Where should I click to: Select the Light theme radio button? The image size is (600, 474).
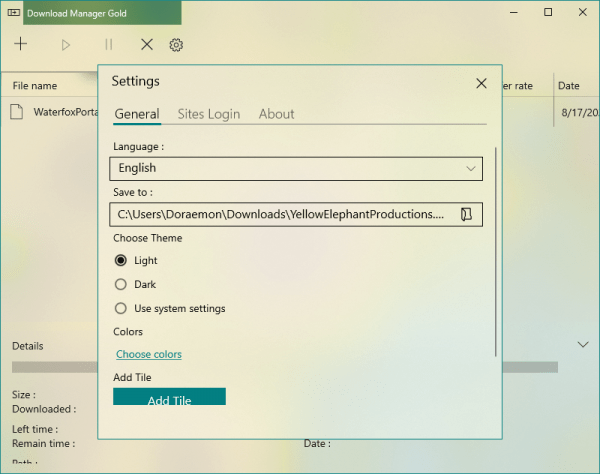point(121,261)
